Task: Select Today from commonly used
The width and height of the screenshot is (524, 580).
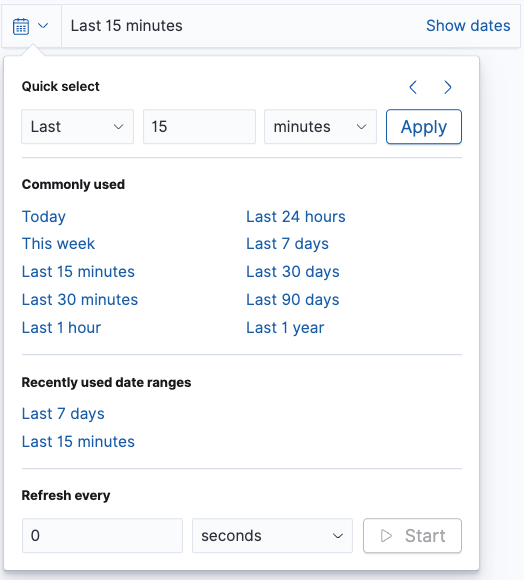Action: click(x=44, y=217)
